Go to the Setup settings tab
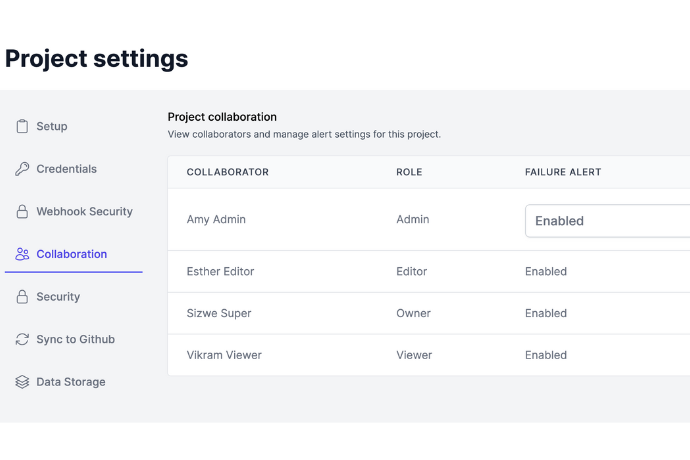Viewport: 690px width, 460px height. 52,127
